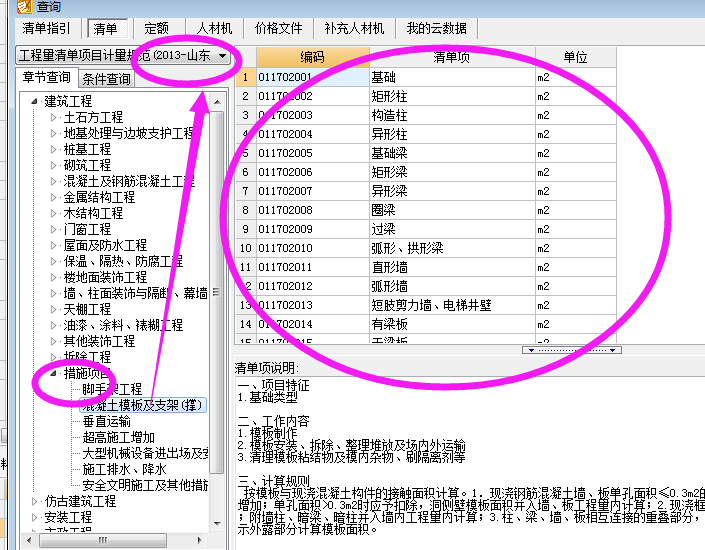
Task: Select the 基础梁 row
Action: 426,153
